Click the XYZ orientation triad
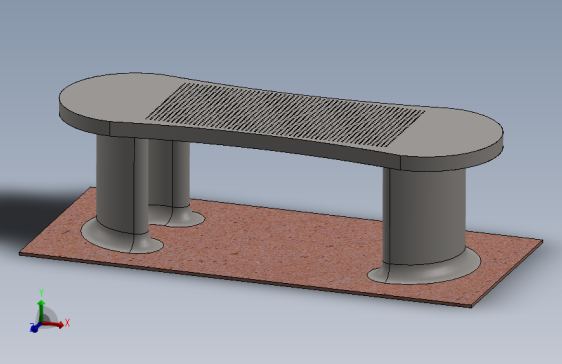 point(49,312)
